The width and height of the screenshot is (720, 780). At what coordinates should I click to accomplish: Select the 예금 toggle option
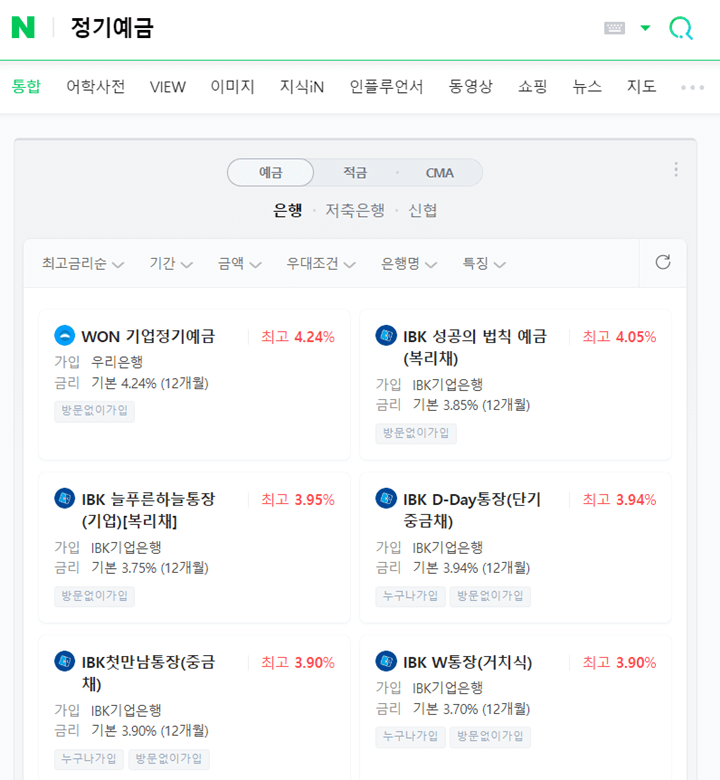(270, 173)
